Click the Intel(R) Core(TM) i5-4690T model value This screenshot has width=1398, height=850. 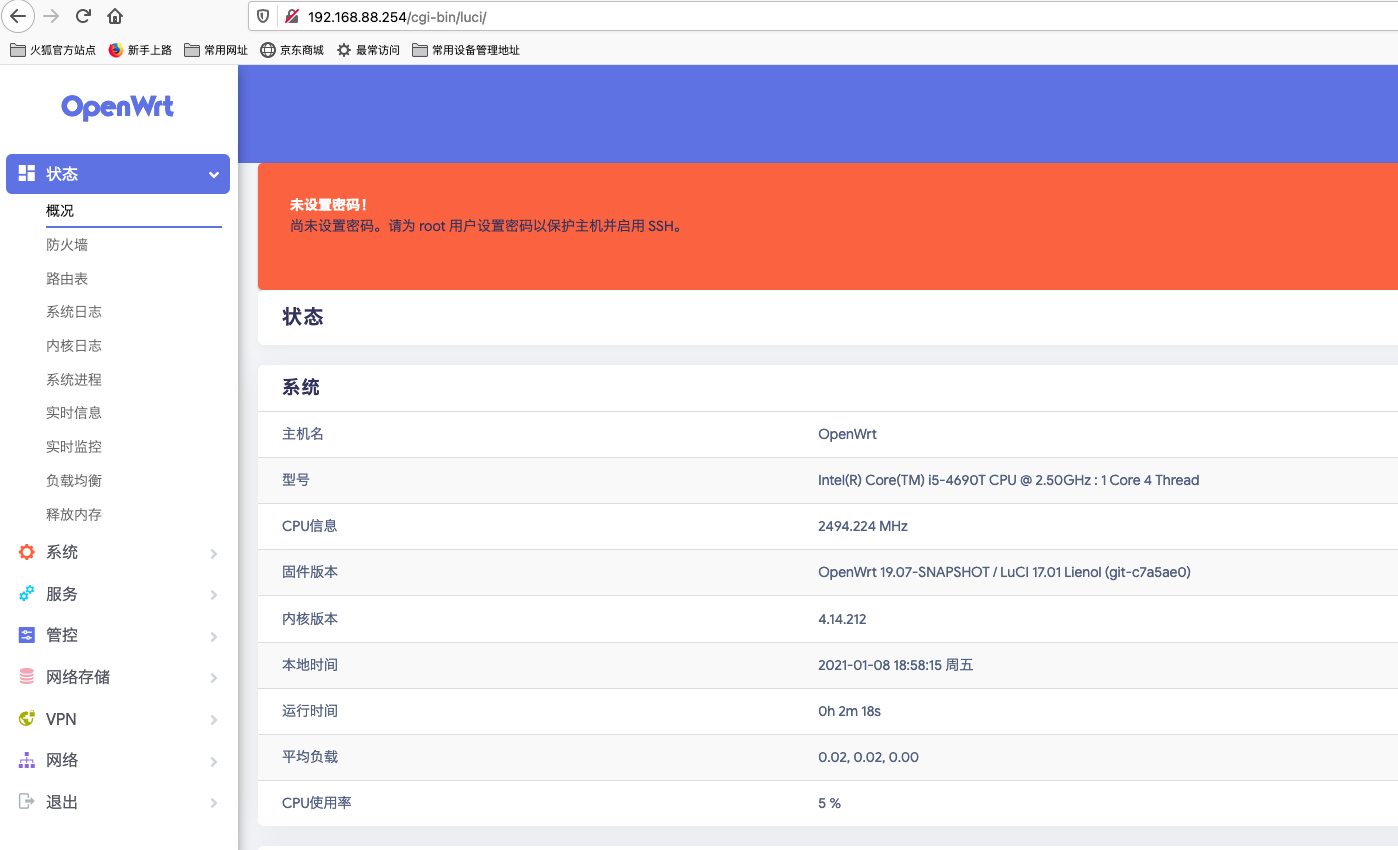[x=1008, y=480]
